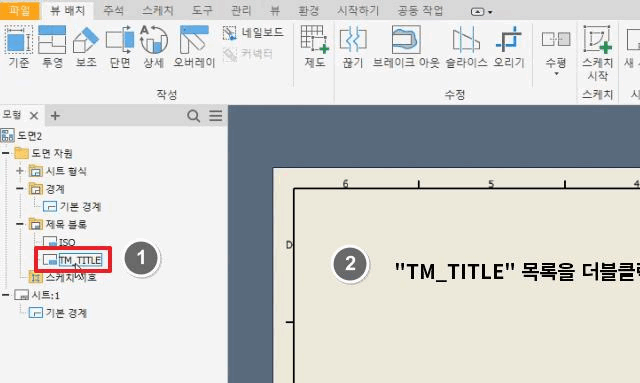
Task: Switch to the 뷰 ribbon tab
Action: pyautogui.click(x=275, y=10)
